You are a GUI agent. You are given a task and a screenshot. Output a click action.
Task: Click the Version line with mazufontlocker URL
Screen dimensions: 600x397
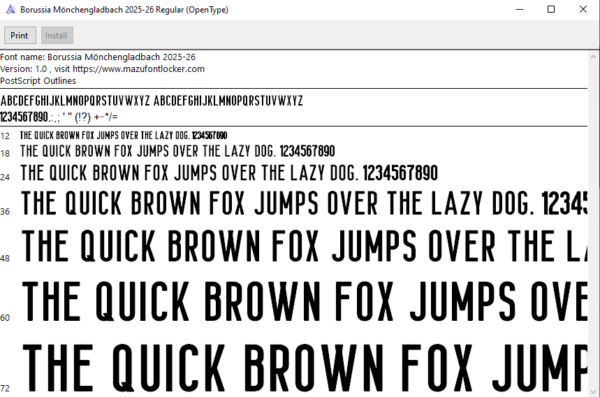click(102, 69)
